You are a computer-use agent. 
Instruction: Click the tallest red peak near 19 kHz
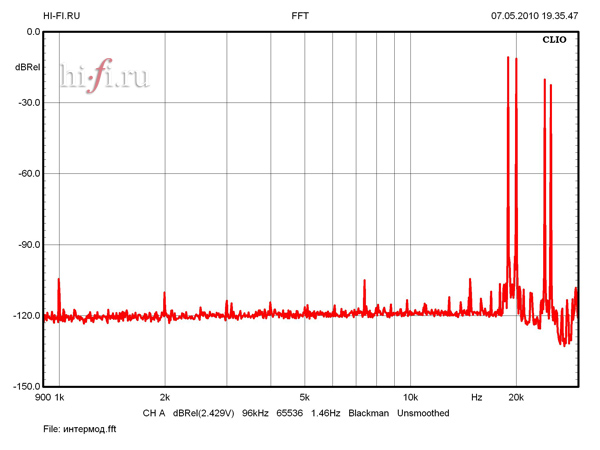pos(508,60)
